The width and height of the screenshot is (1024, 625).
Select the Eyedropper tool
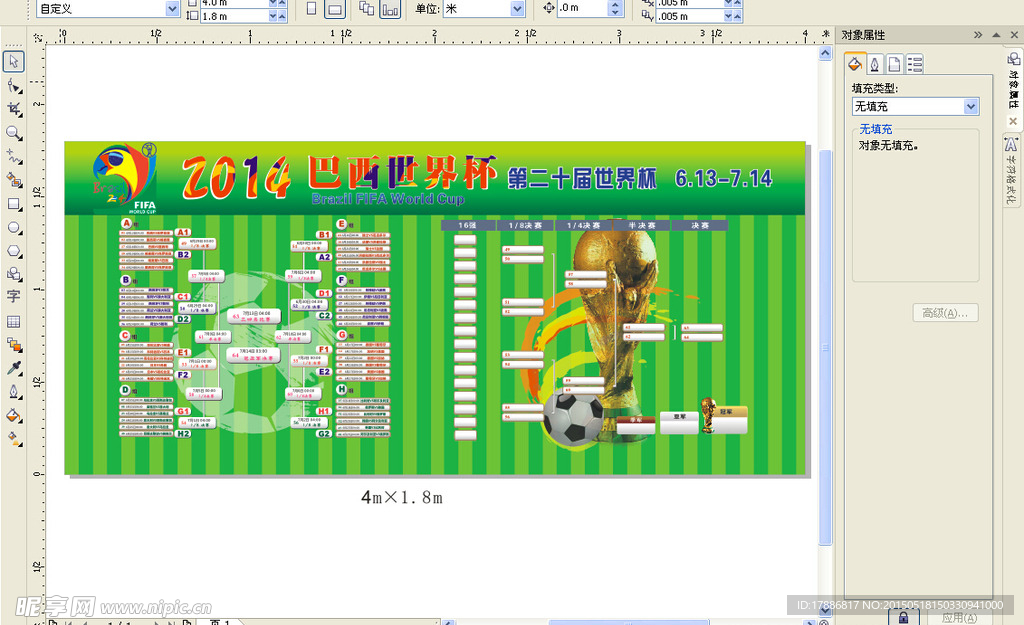13,368
